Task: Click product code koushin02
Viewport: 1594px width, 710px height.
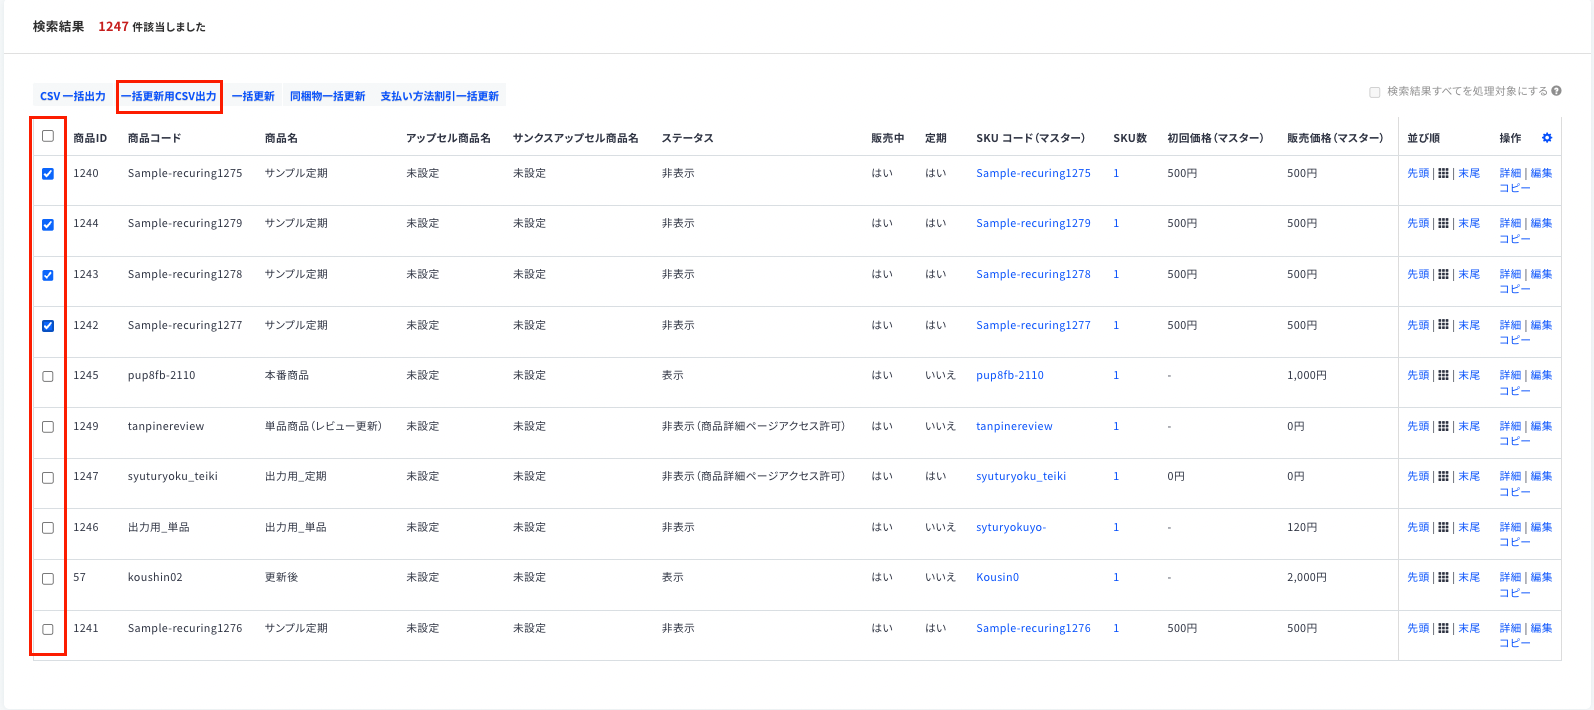Action: [x=155, y=577]
